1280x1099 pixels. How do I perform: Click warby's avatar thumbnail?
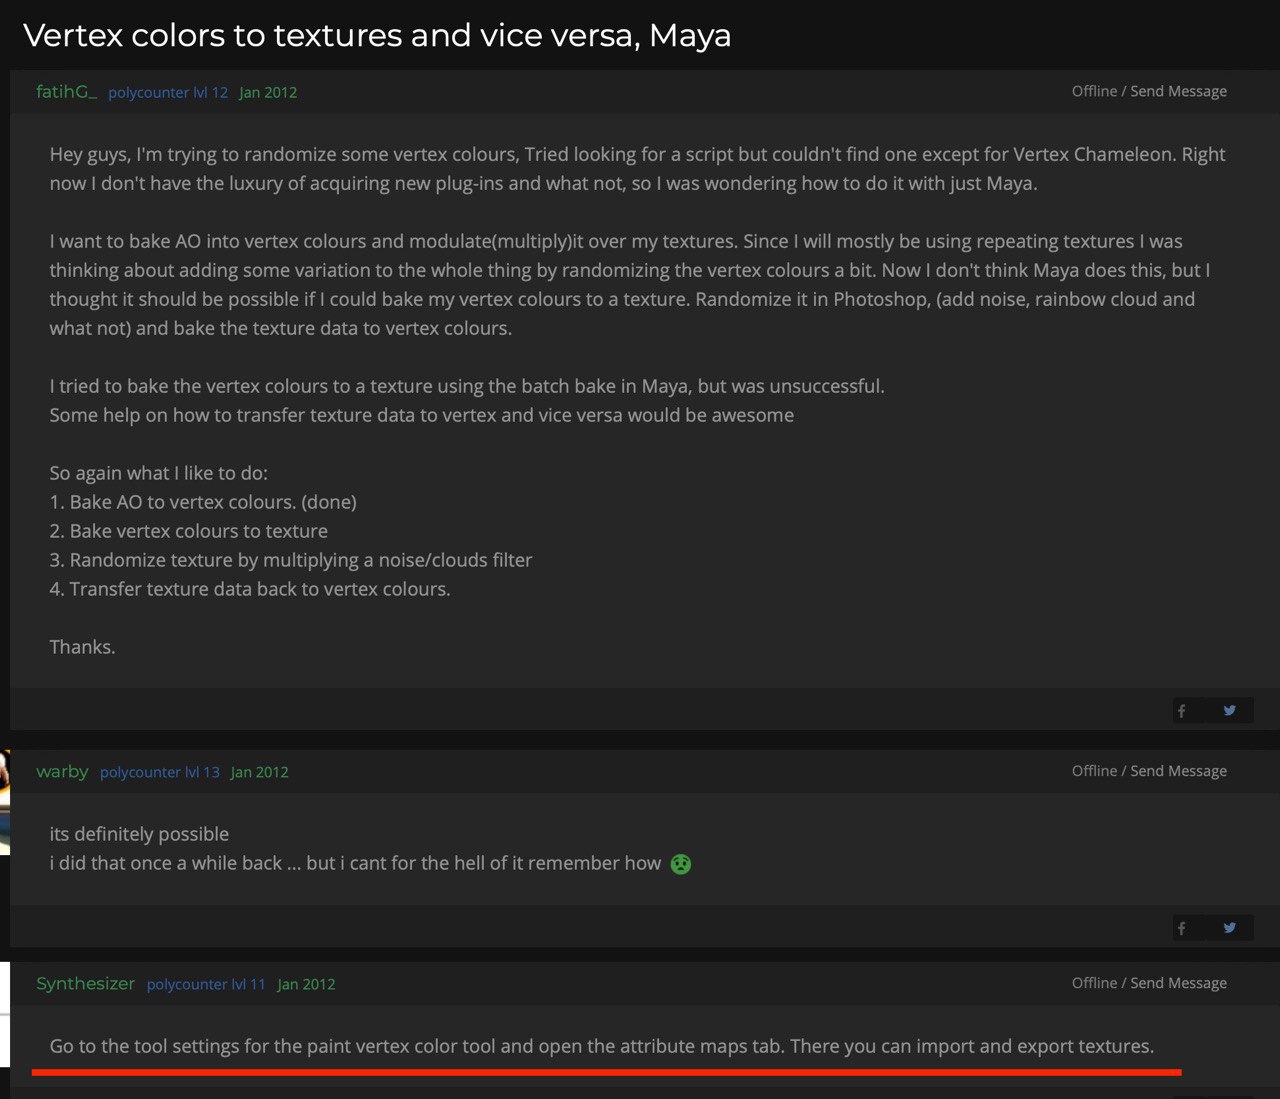pos(5,802)
